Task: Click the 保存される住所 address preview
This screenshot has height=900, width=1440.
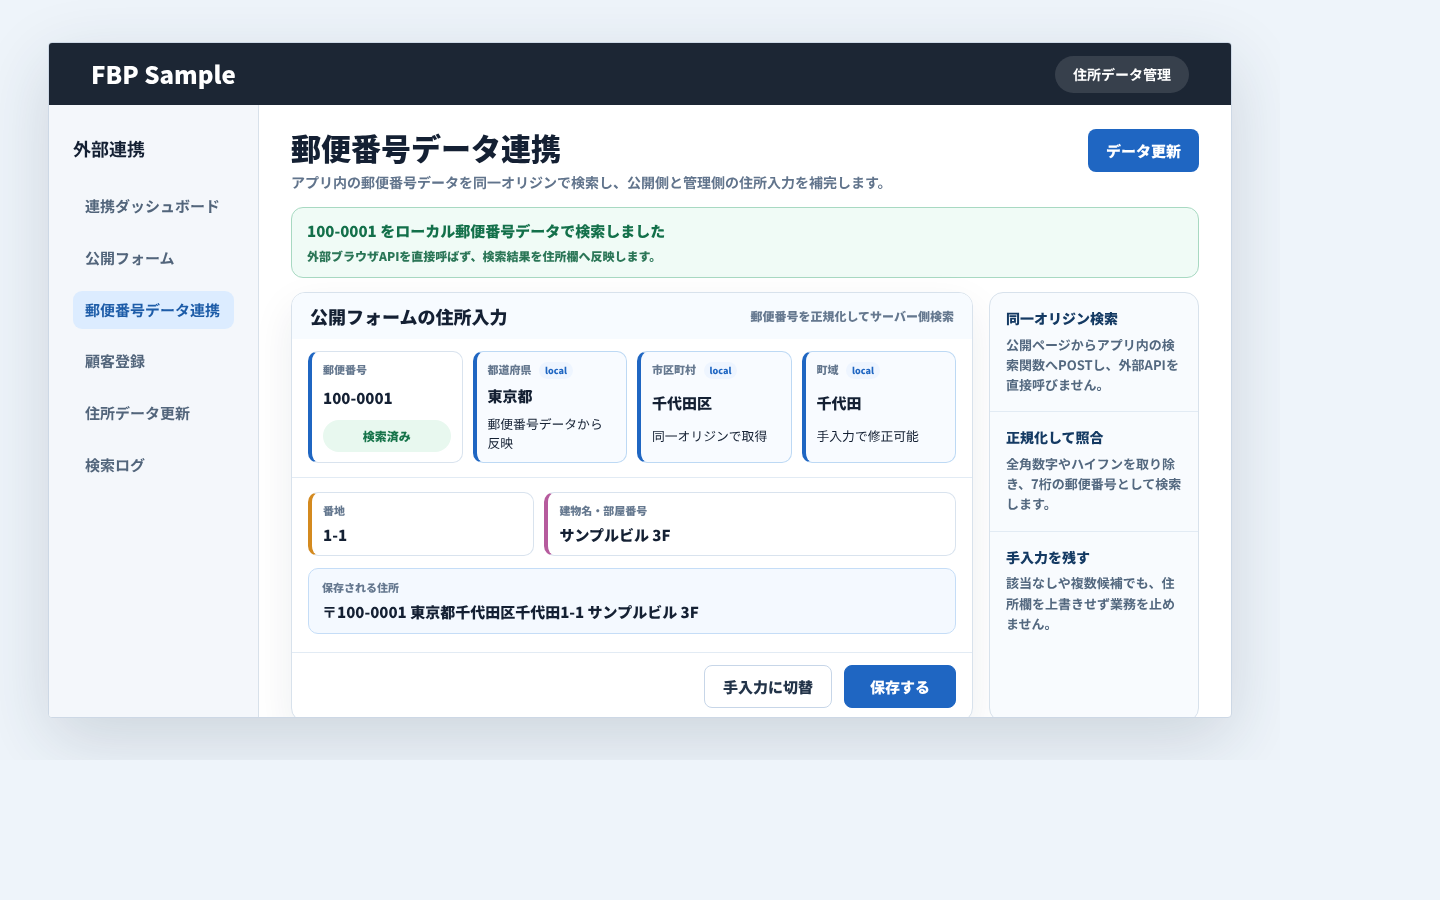Action: click(632, 601)
